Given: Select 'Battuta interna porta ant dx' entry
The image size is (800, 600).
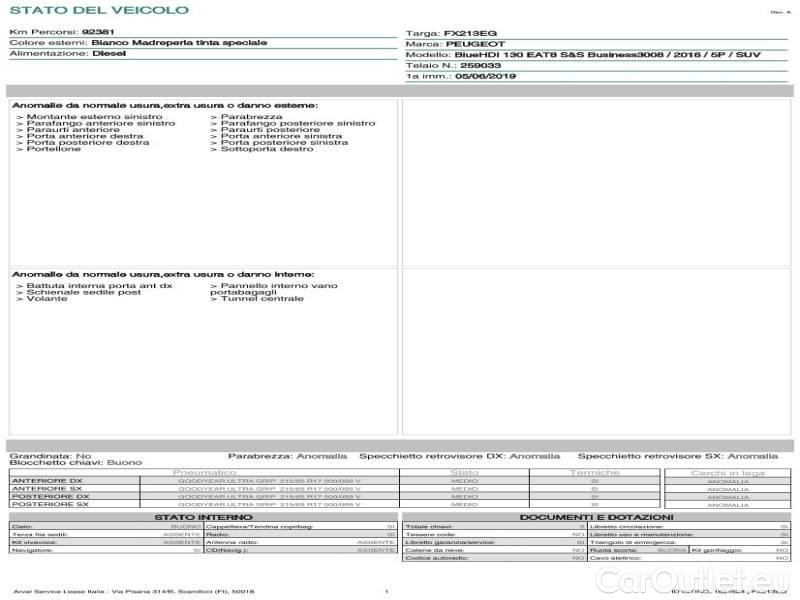Looking at the screenshot, I should tap(99, 286).
